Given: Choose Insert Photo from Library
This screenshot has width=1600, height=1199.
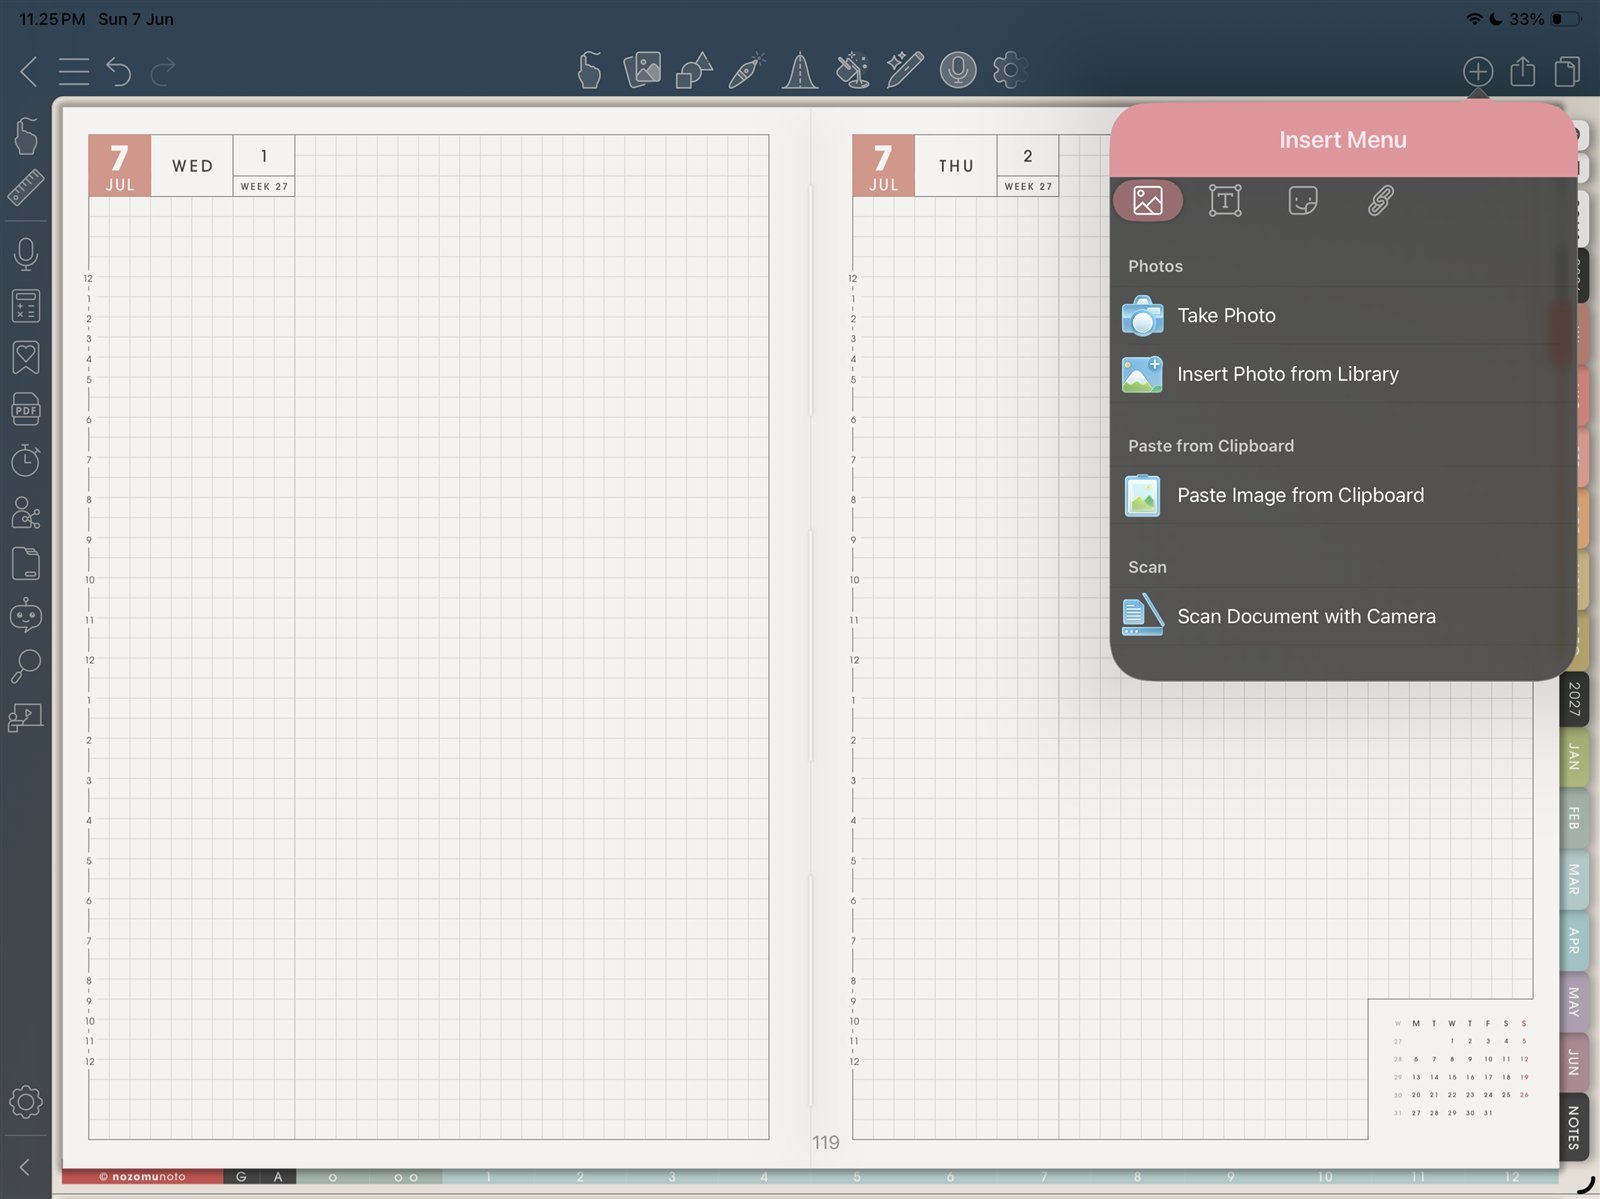Looking at the screenshot, I should [1343, 374].
